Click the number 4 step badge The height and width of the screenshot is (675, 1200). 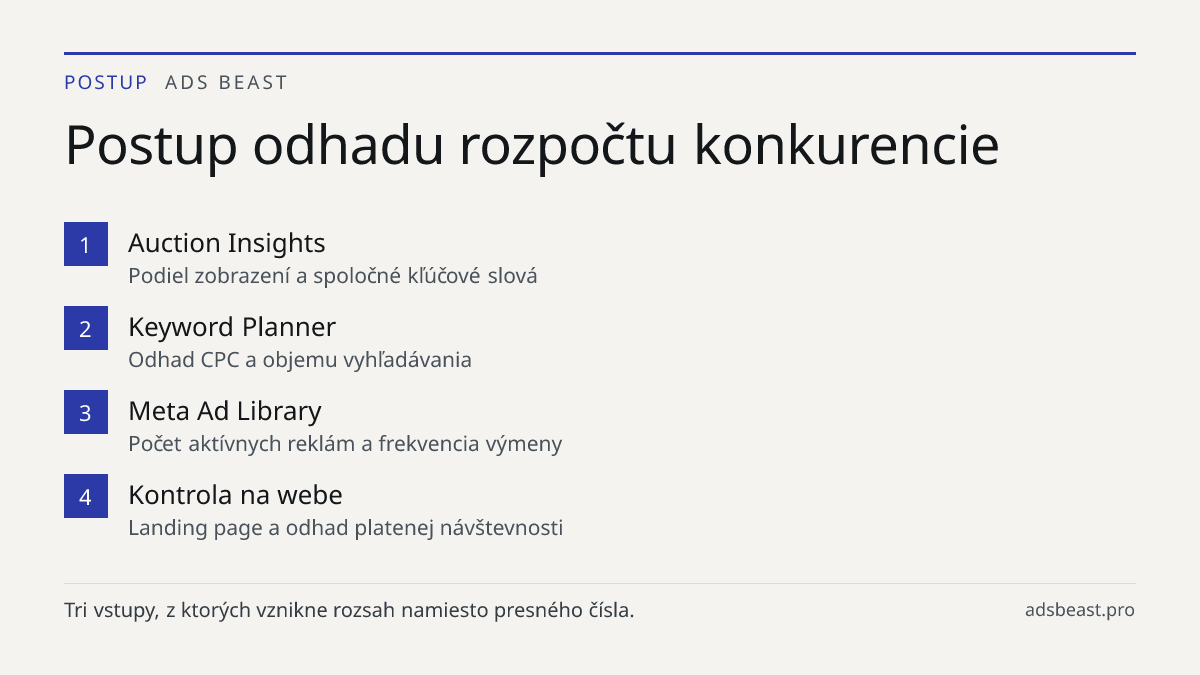pyautogui.click(x=86, y=496)
